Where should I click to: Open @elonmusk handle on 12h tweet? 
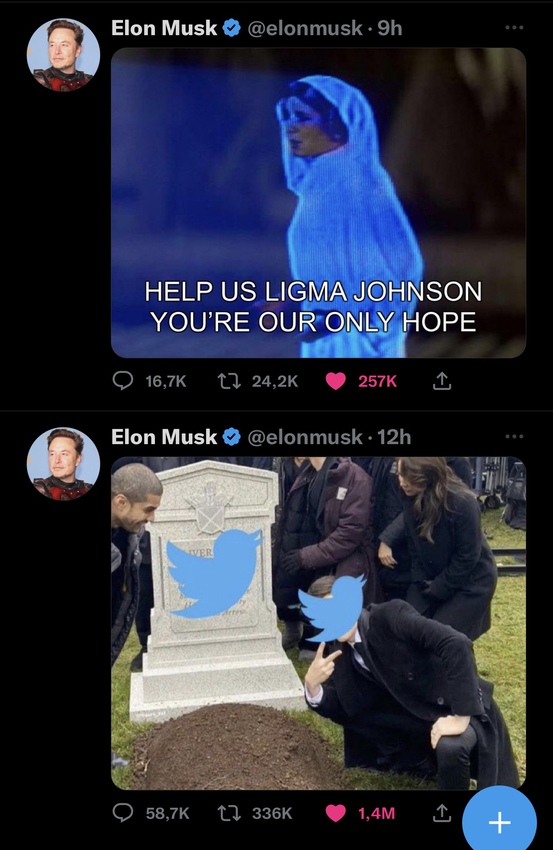click(x=305, y=437)
